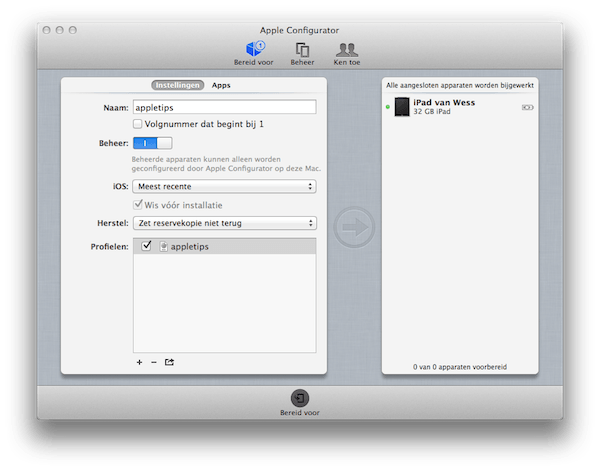Click '32 GB iPad' device description

[432, 111]
